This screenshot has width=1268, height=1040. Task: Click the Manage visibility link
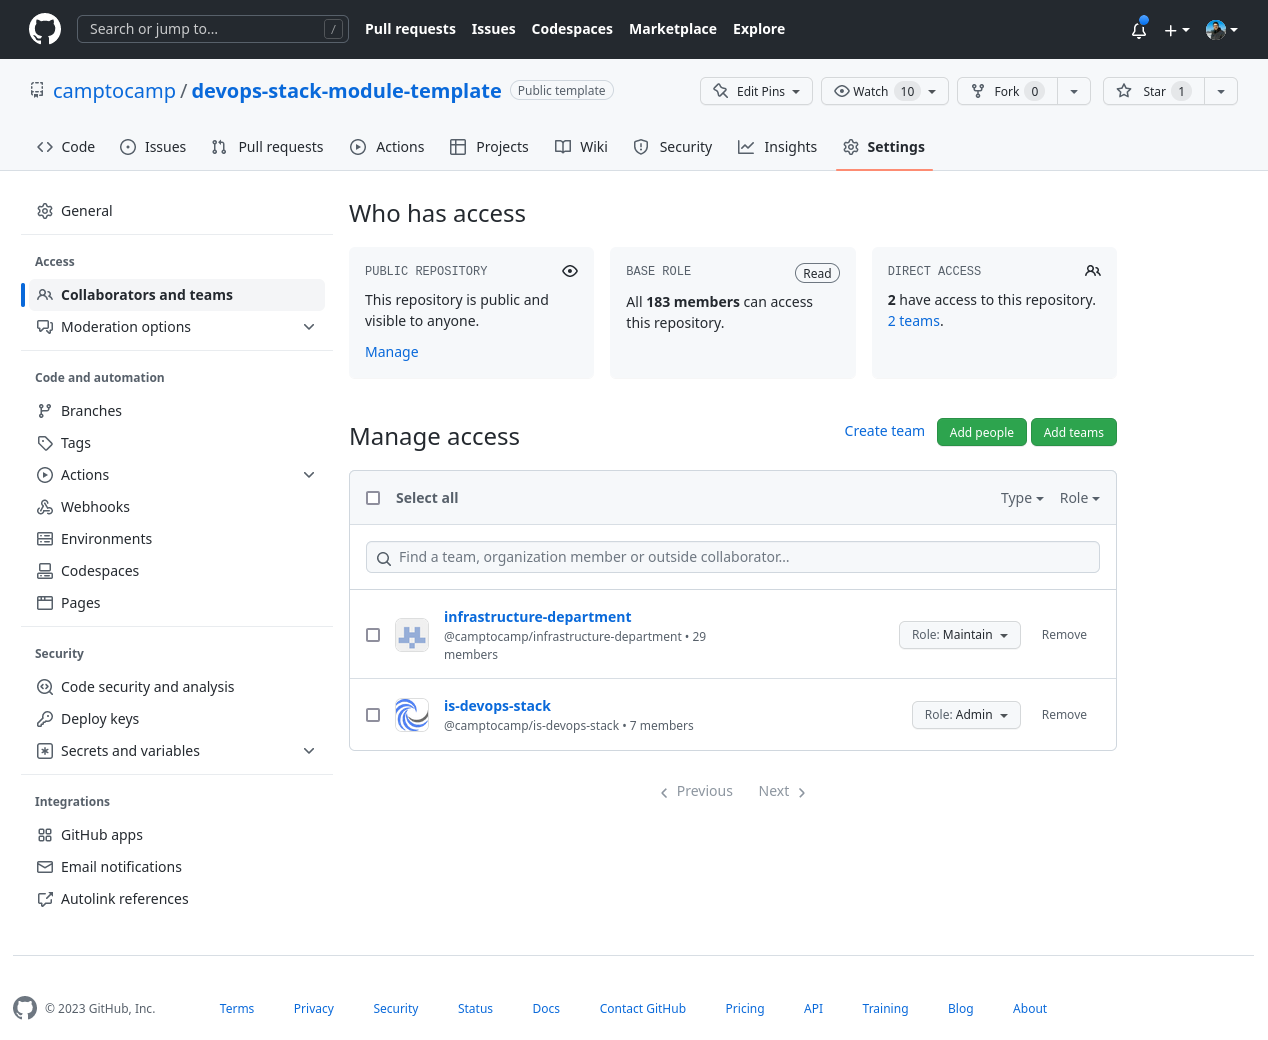392,352
